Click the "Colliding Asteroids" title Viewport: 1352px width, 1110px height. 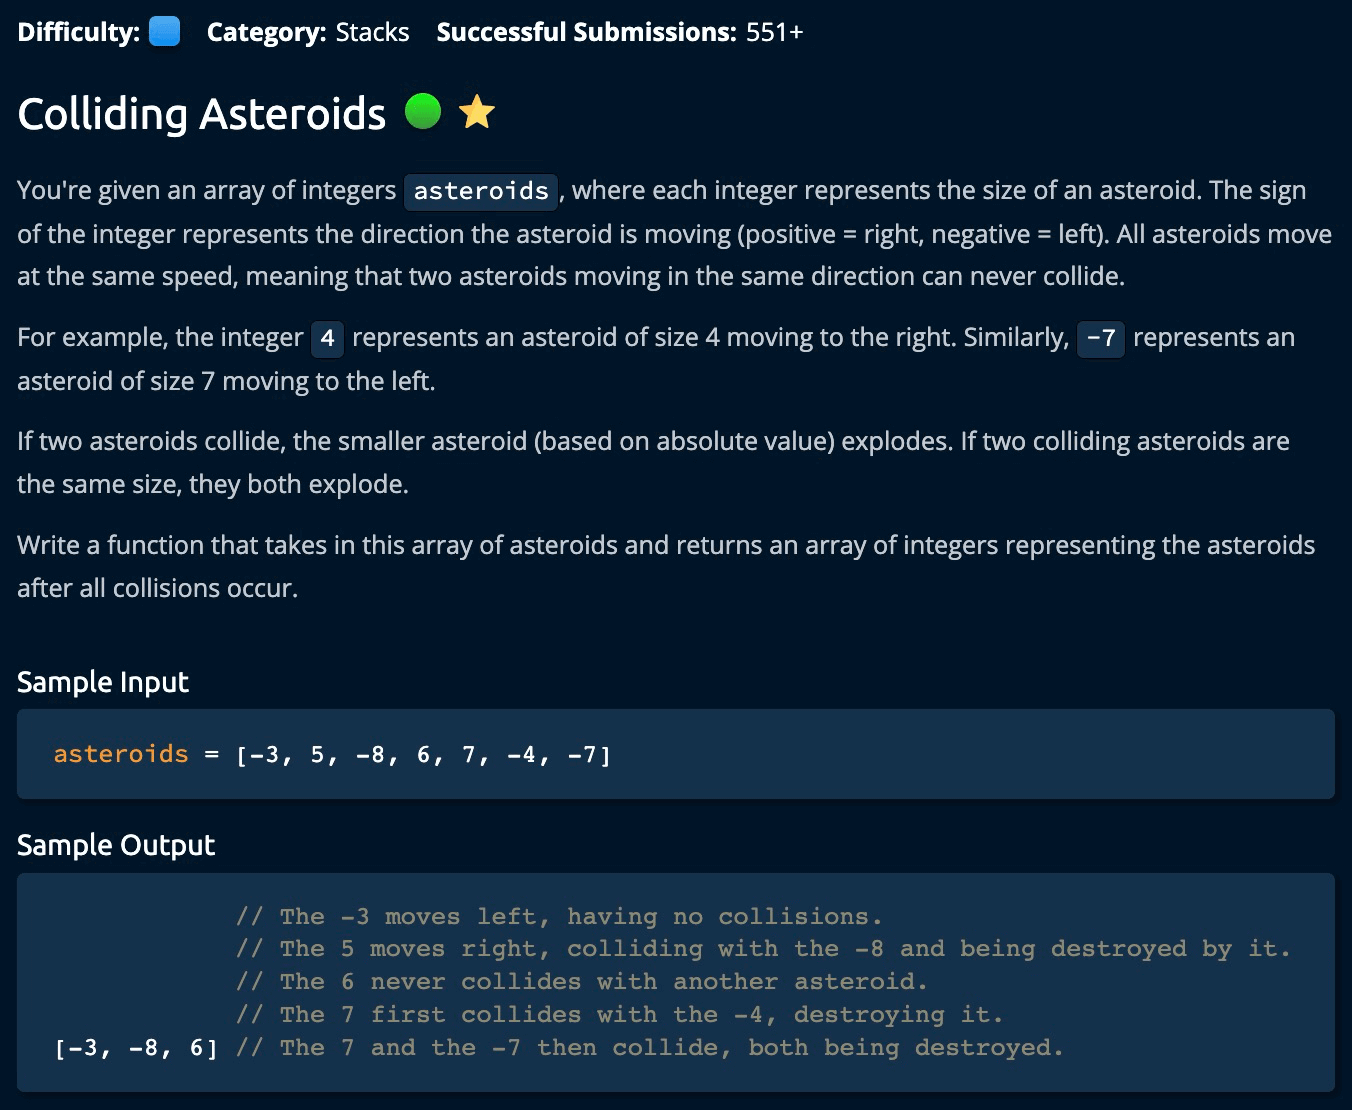pyautogui.click(x=202, y=113)
